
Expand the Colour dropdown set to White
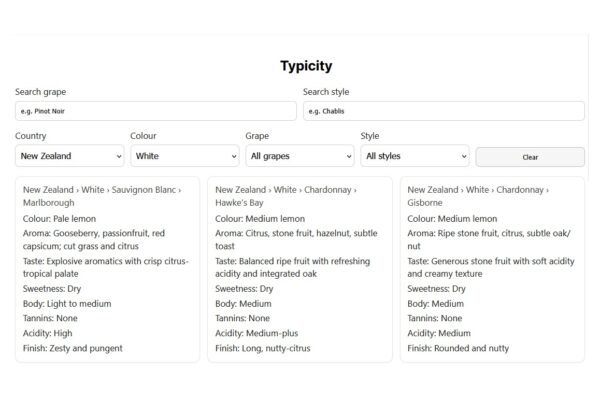184,156
